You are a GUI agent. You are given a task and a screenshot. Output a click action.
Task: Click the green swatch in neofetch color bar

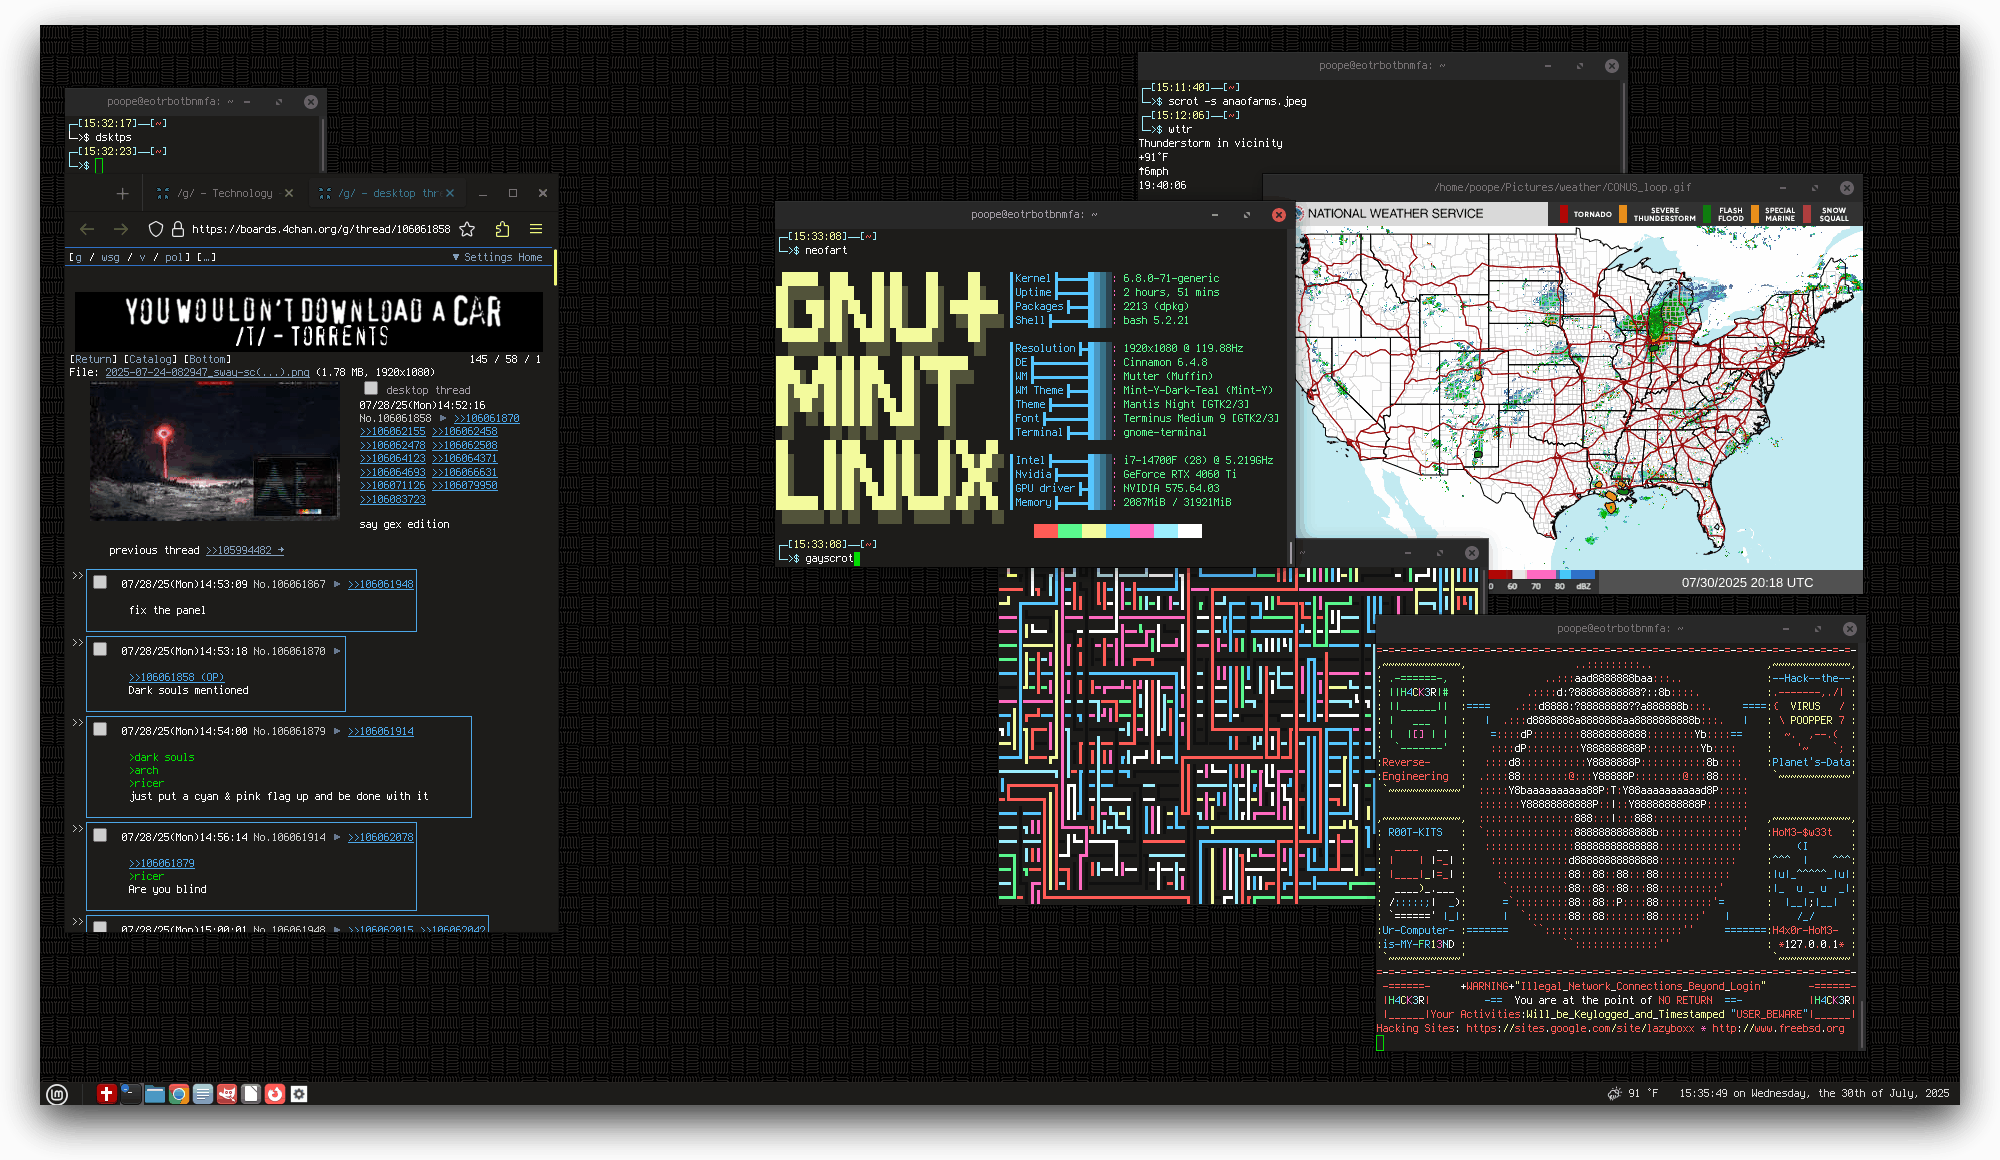(x=1070, y=531)
